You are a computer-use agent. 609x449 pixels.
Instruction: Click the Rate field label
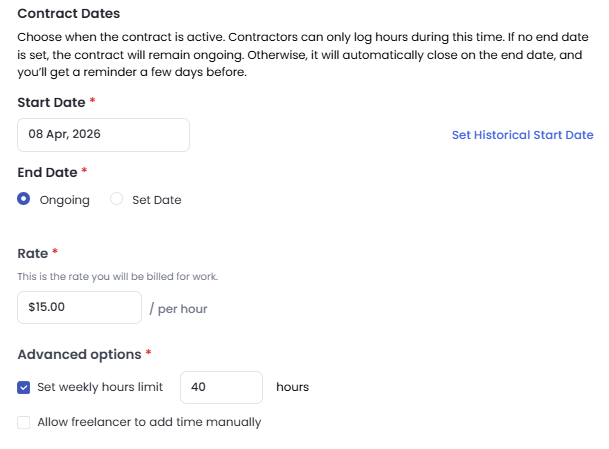[x=33, y=254]
